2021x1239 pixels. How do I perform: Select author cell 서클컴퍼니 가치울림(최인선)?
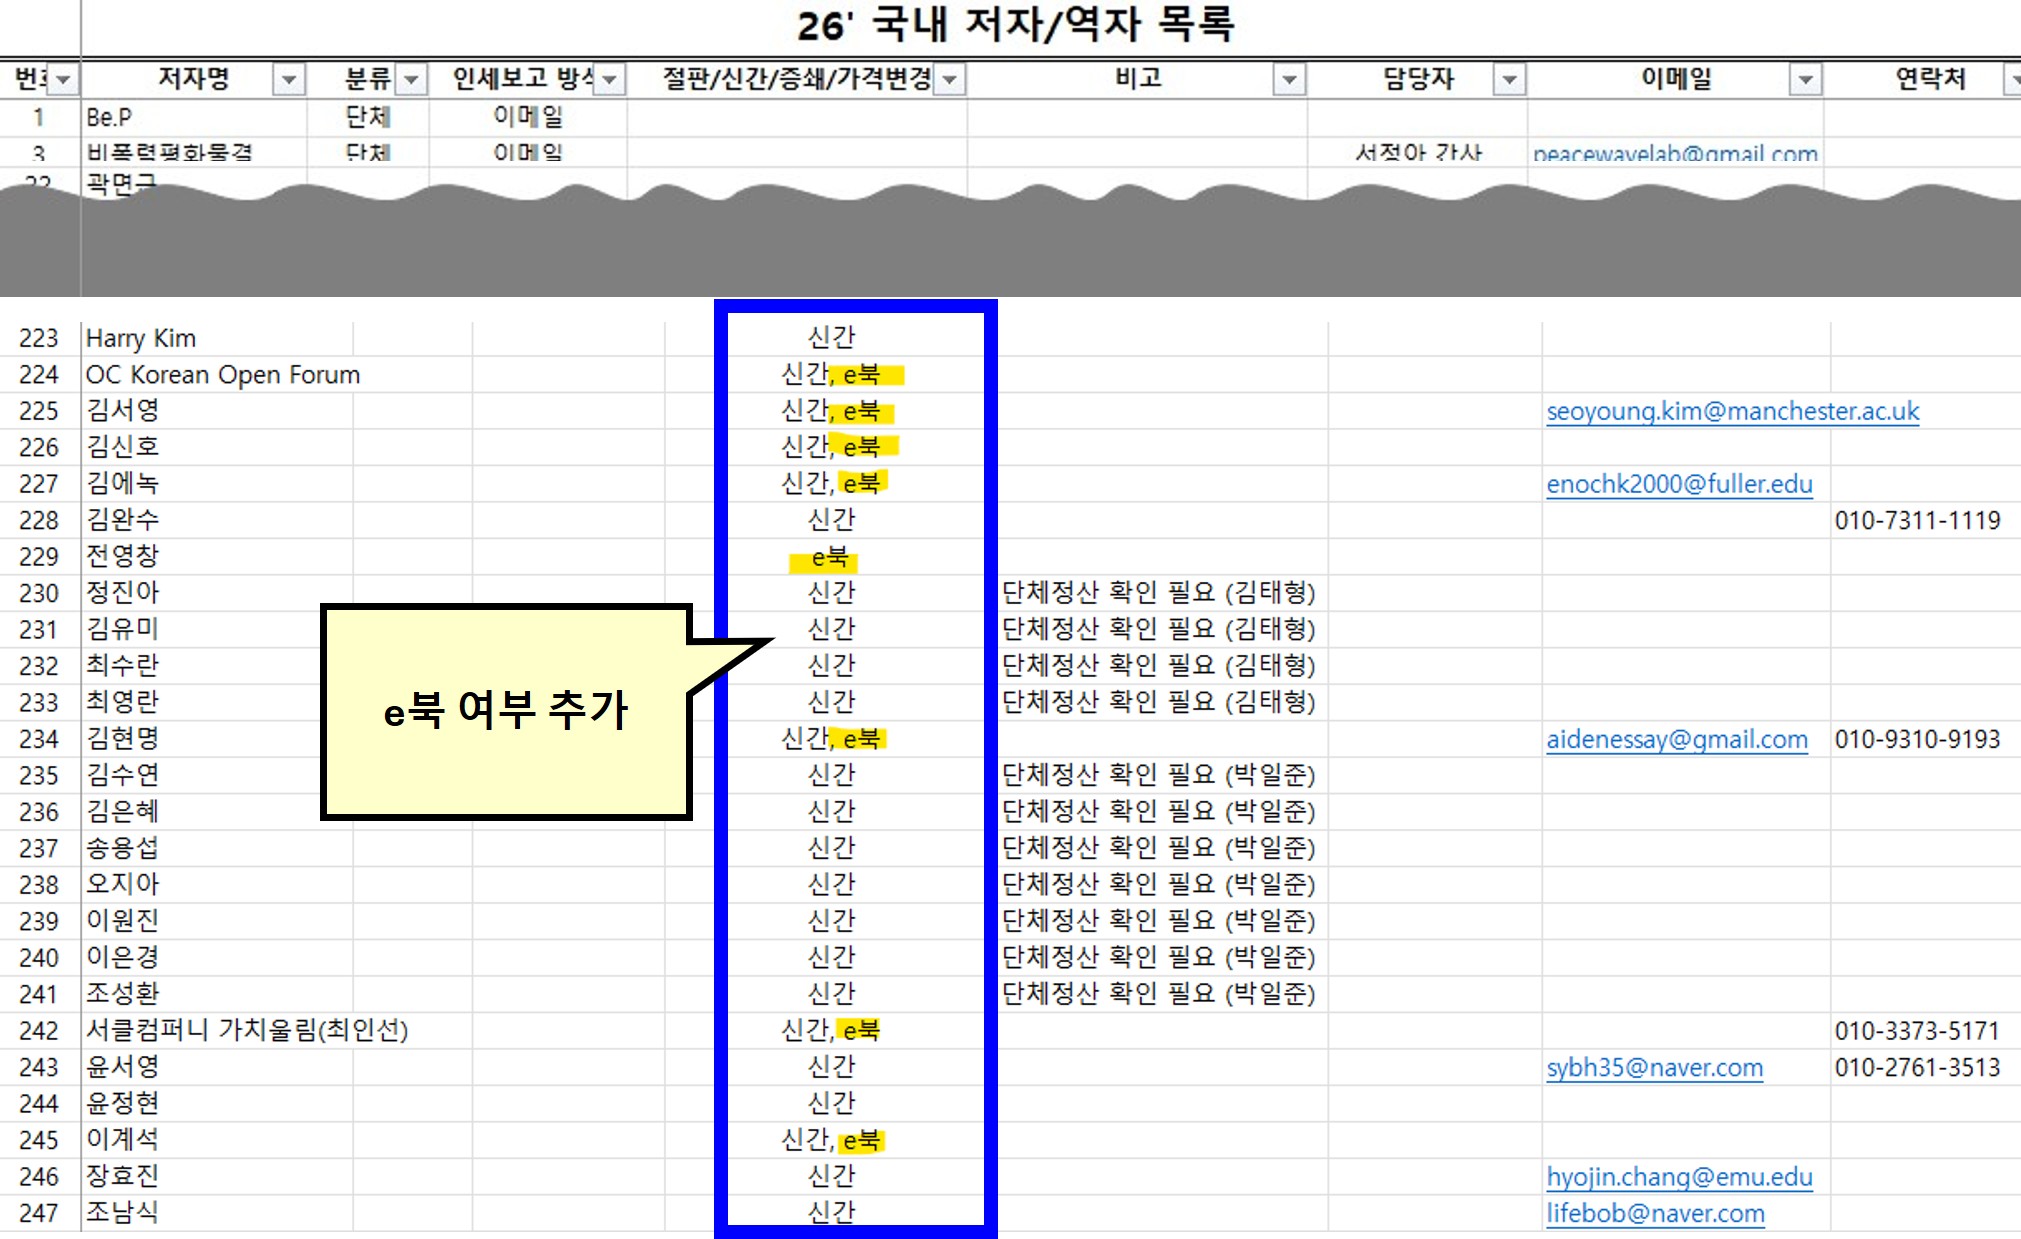coord(247,1030)
